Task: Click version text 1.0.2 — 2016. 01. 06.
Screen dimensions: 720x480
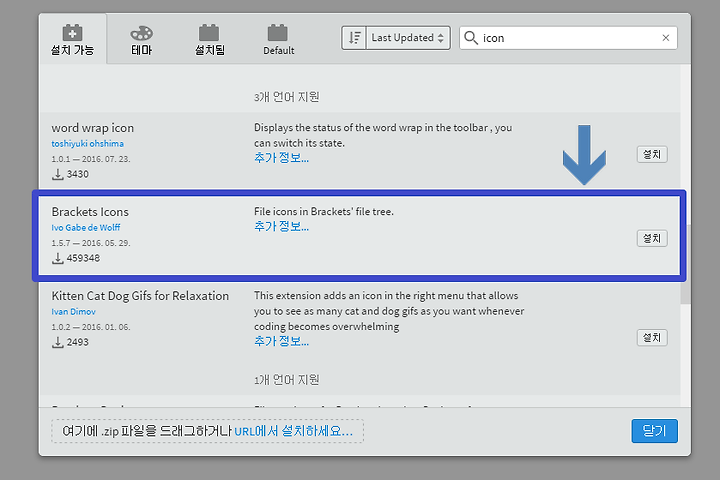Action: (x=91, y=327)
